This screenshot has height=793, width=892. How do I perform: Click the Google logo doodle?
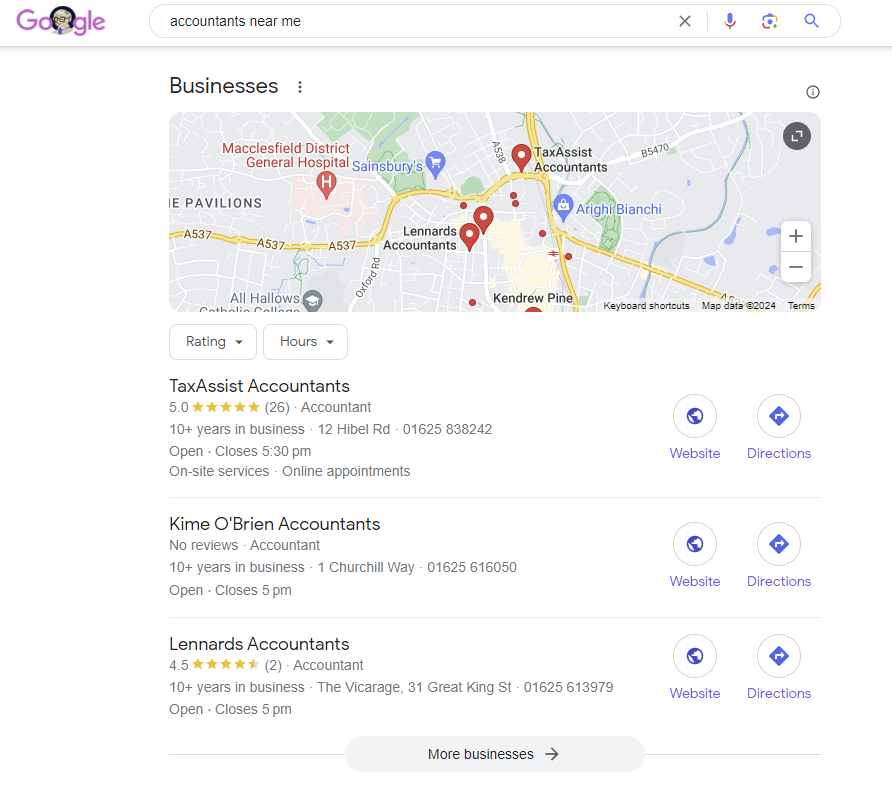[60, 21]
